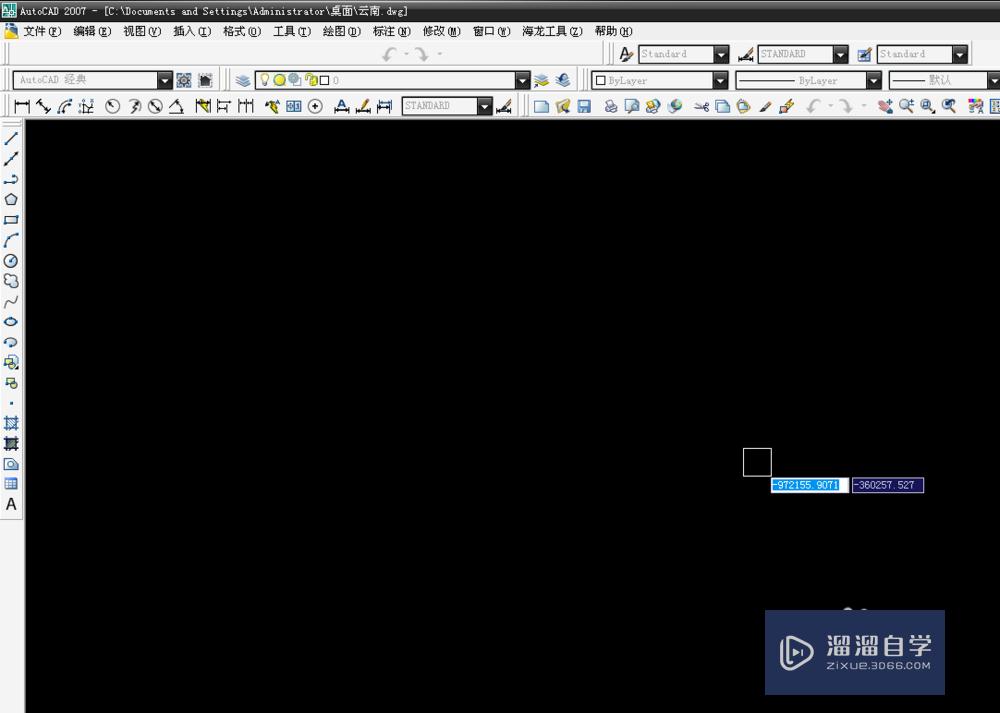Select the Rectangle tool
Viewport: 1000px width, 713px height.
11,220
